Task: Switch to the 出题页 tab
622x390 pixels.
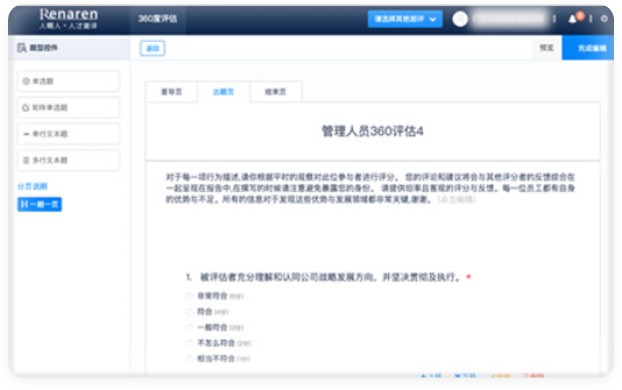Action: tap(223, 92)
